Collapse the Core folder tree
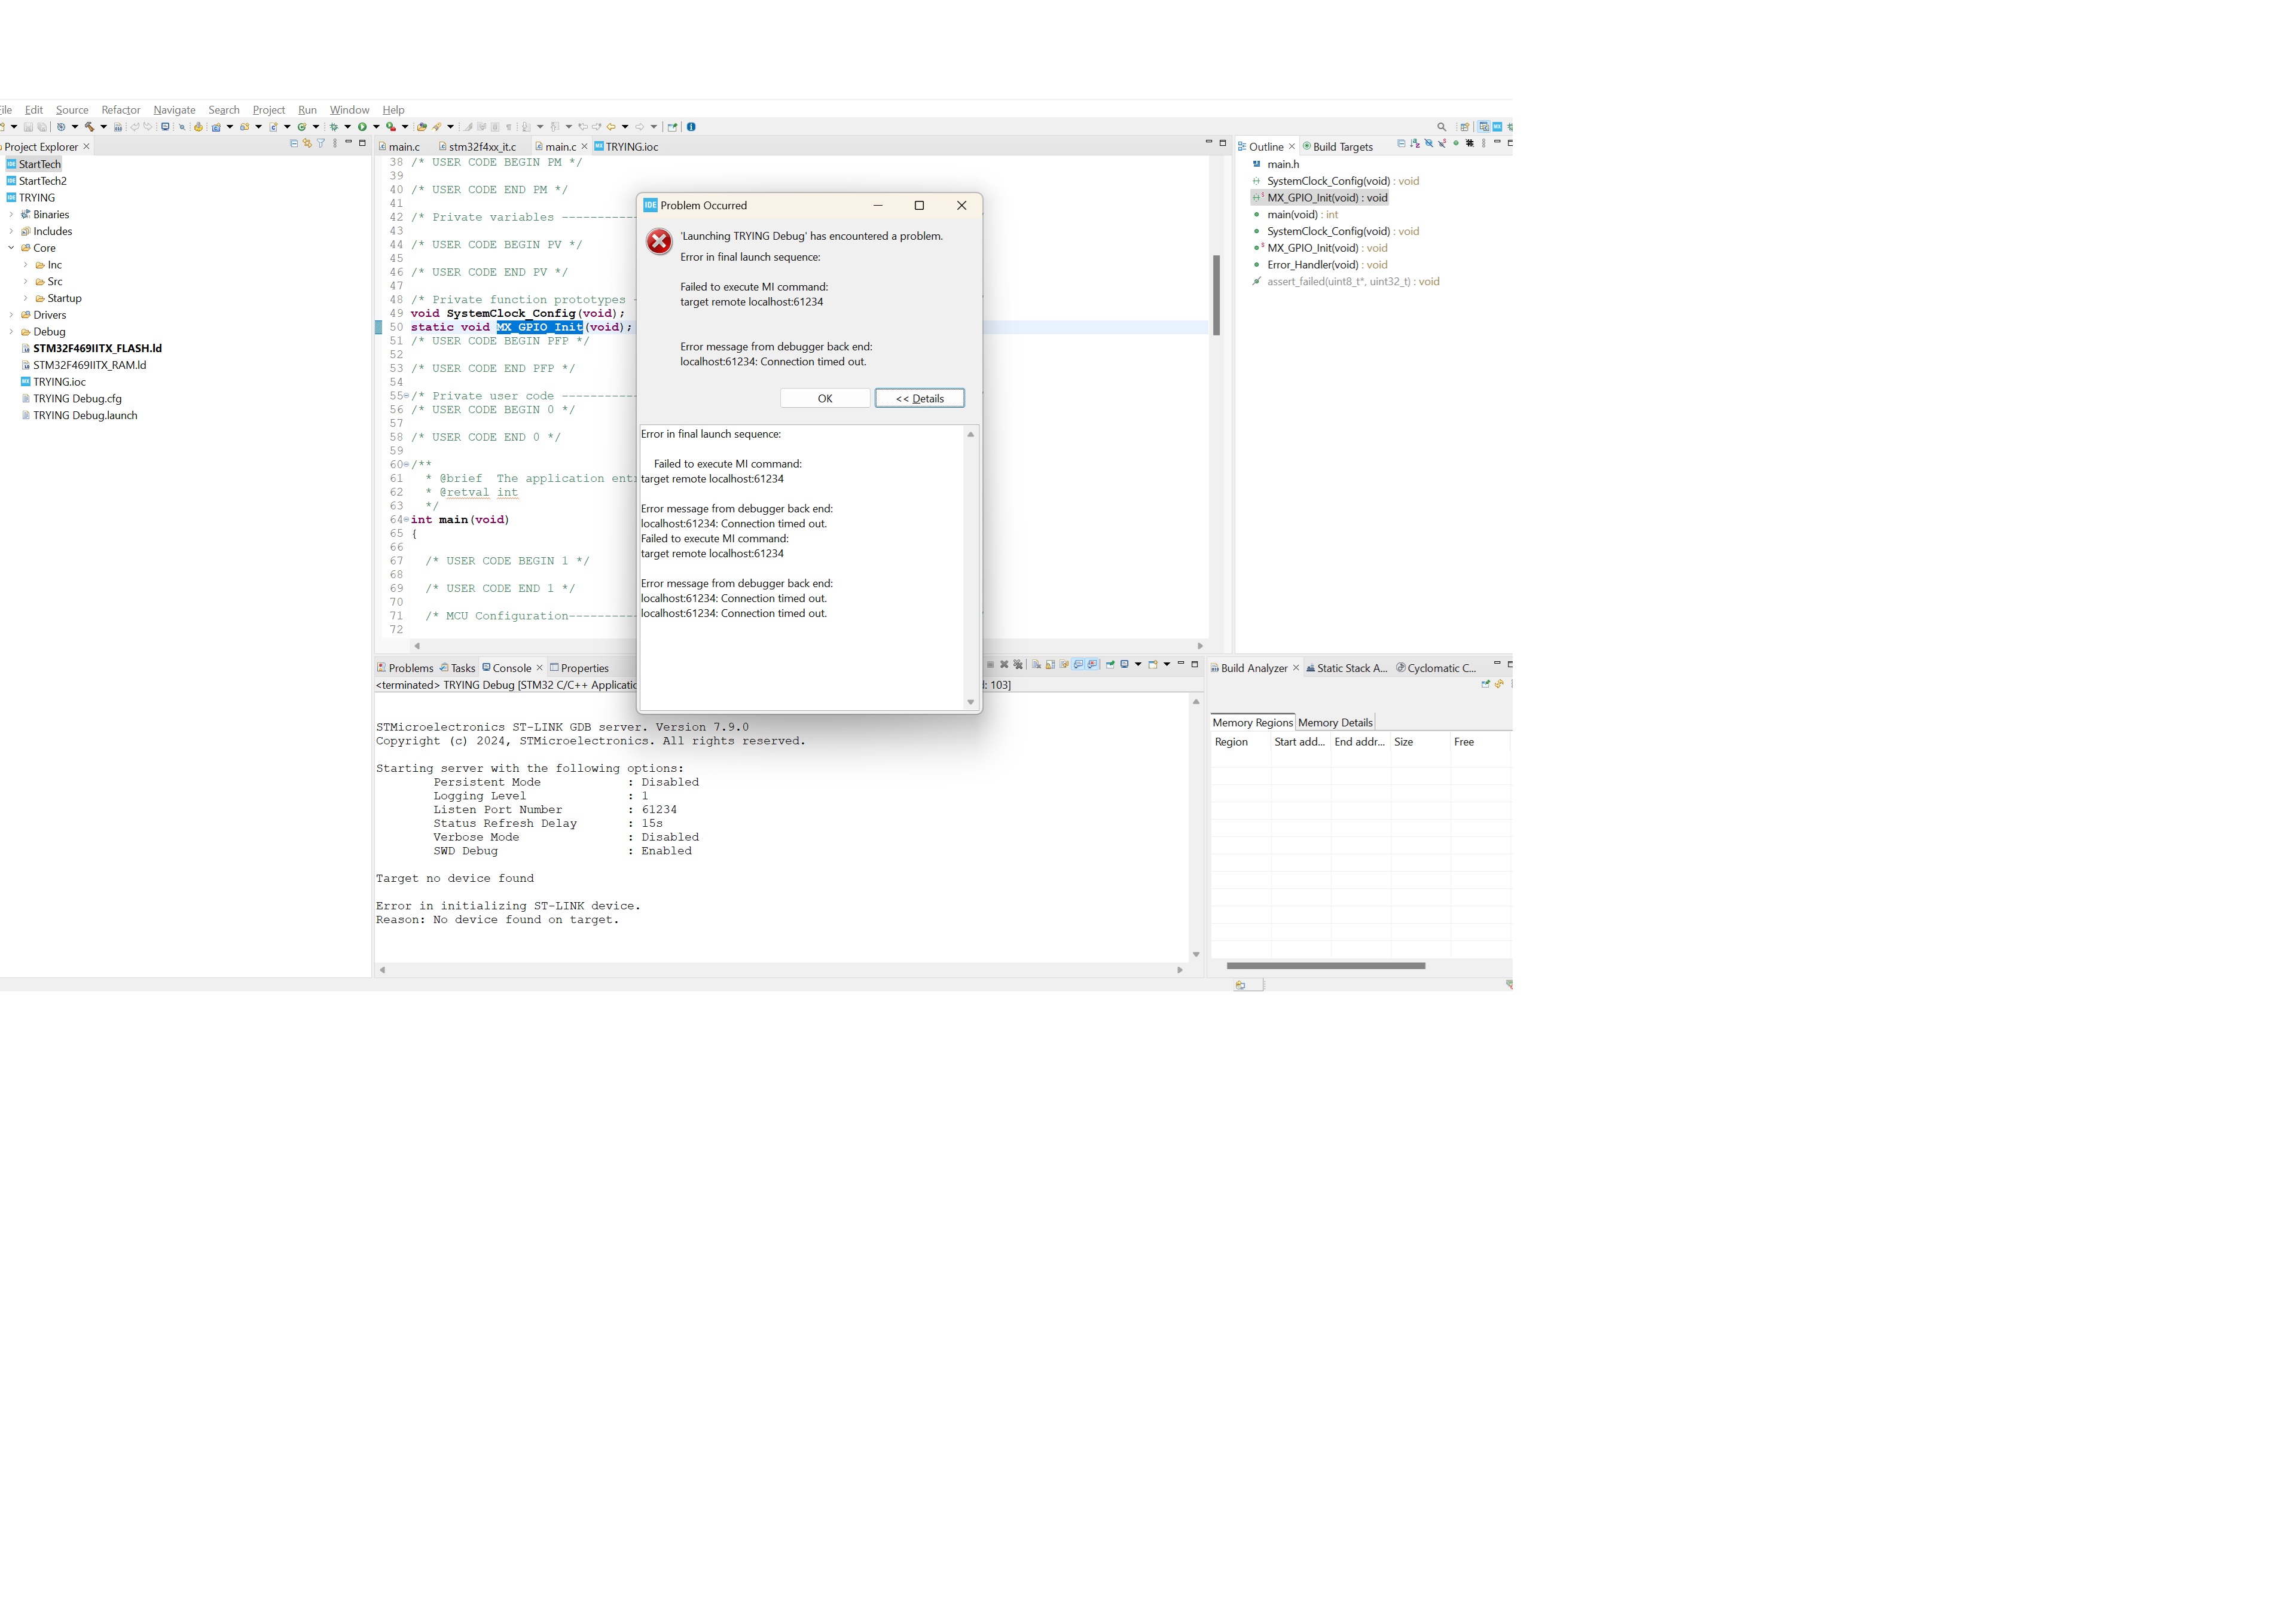The image size is (2296, 1604). pos(11,248)
